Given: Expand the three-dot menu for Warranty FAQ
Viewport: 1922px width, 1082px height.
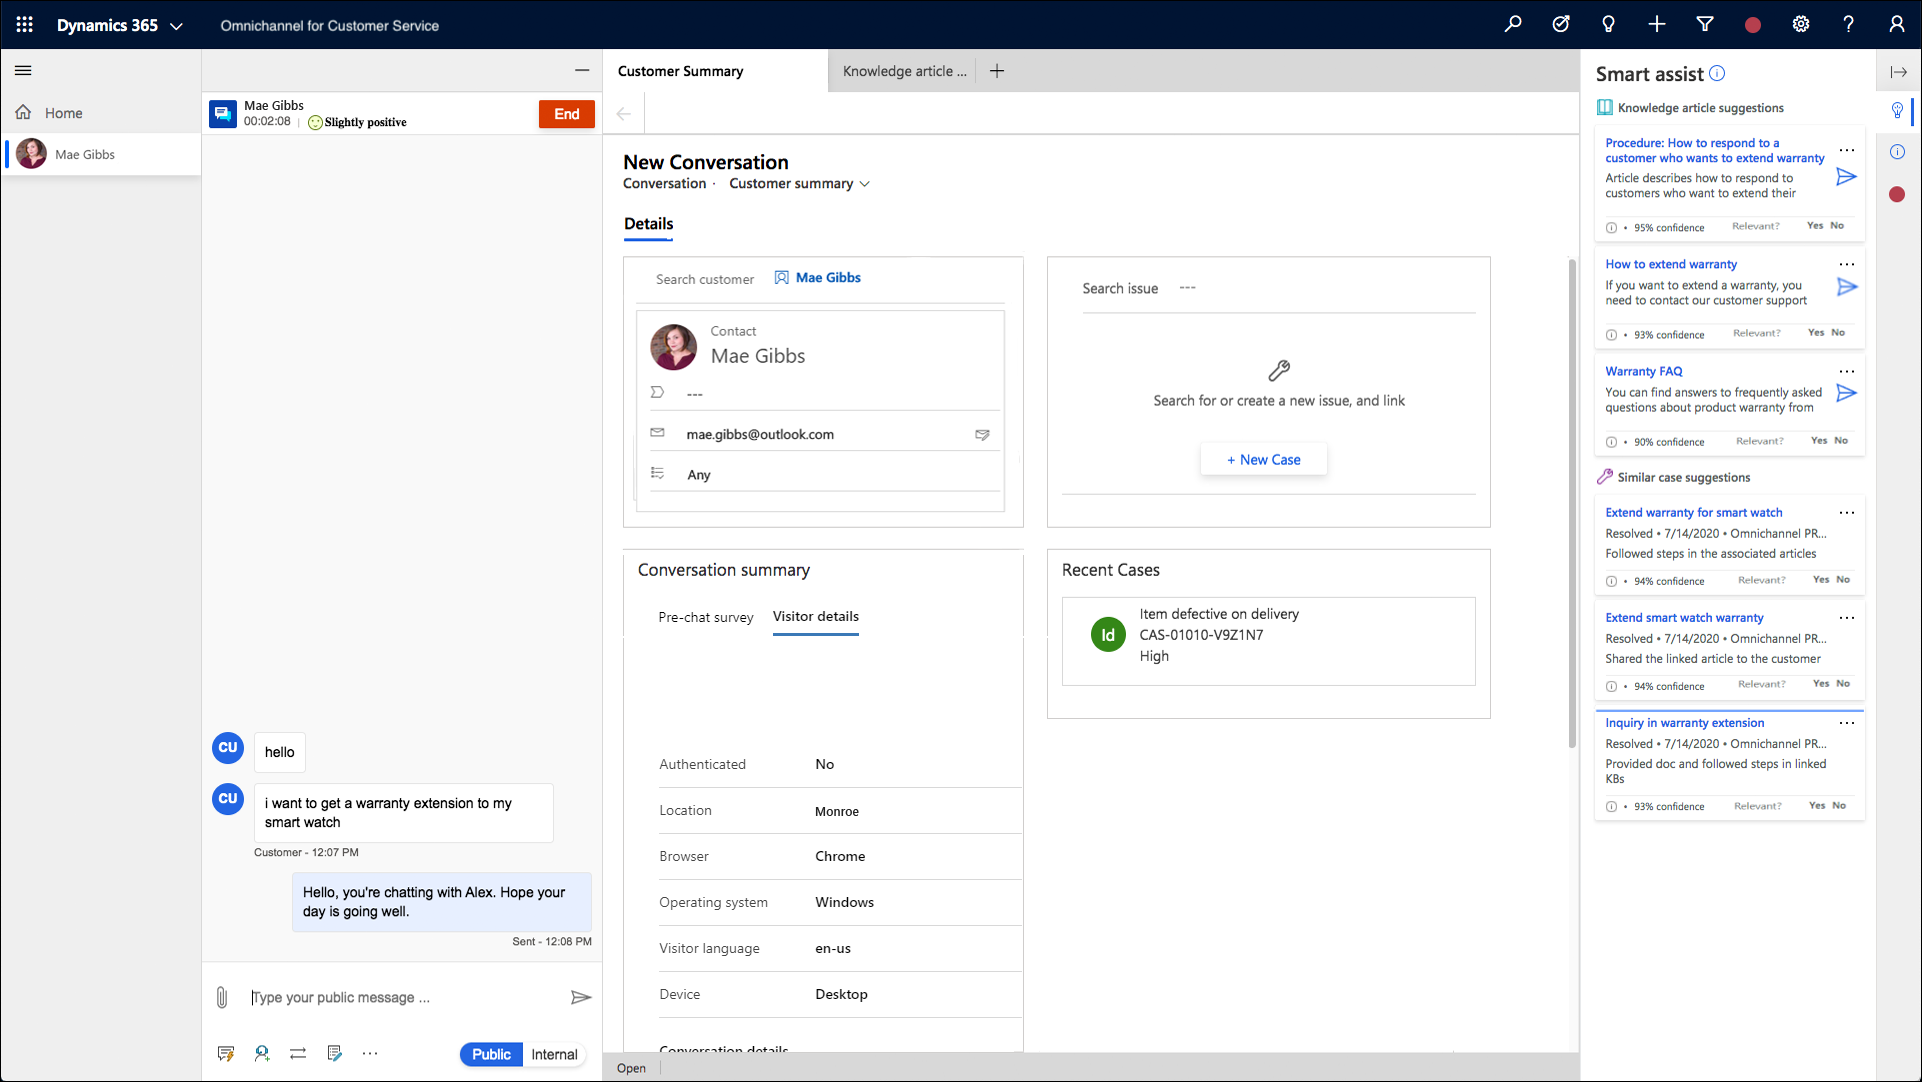Looking at the screenshot, I should click(1847, 371).
